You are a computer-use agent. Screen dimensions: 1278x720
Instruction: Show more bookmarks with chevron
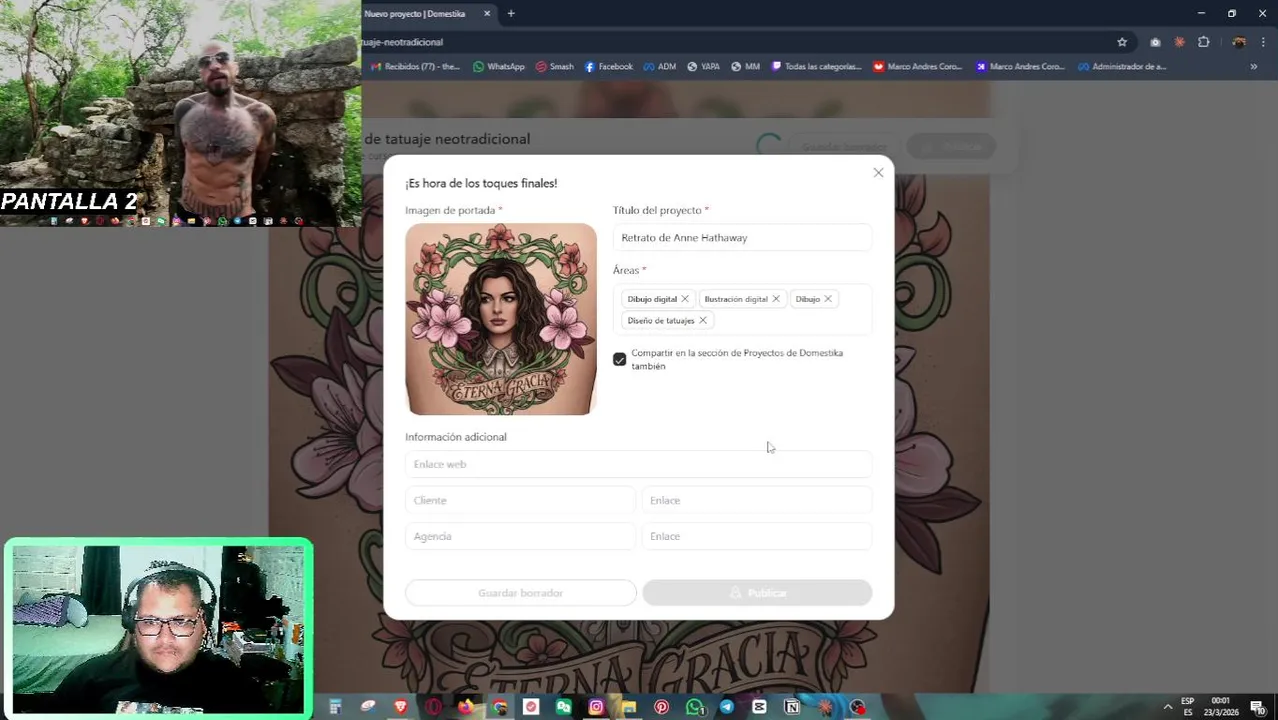tap(1253, 67)
